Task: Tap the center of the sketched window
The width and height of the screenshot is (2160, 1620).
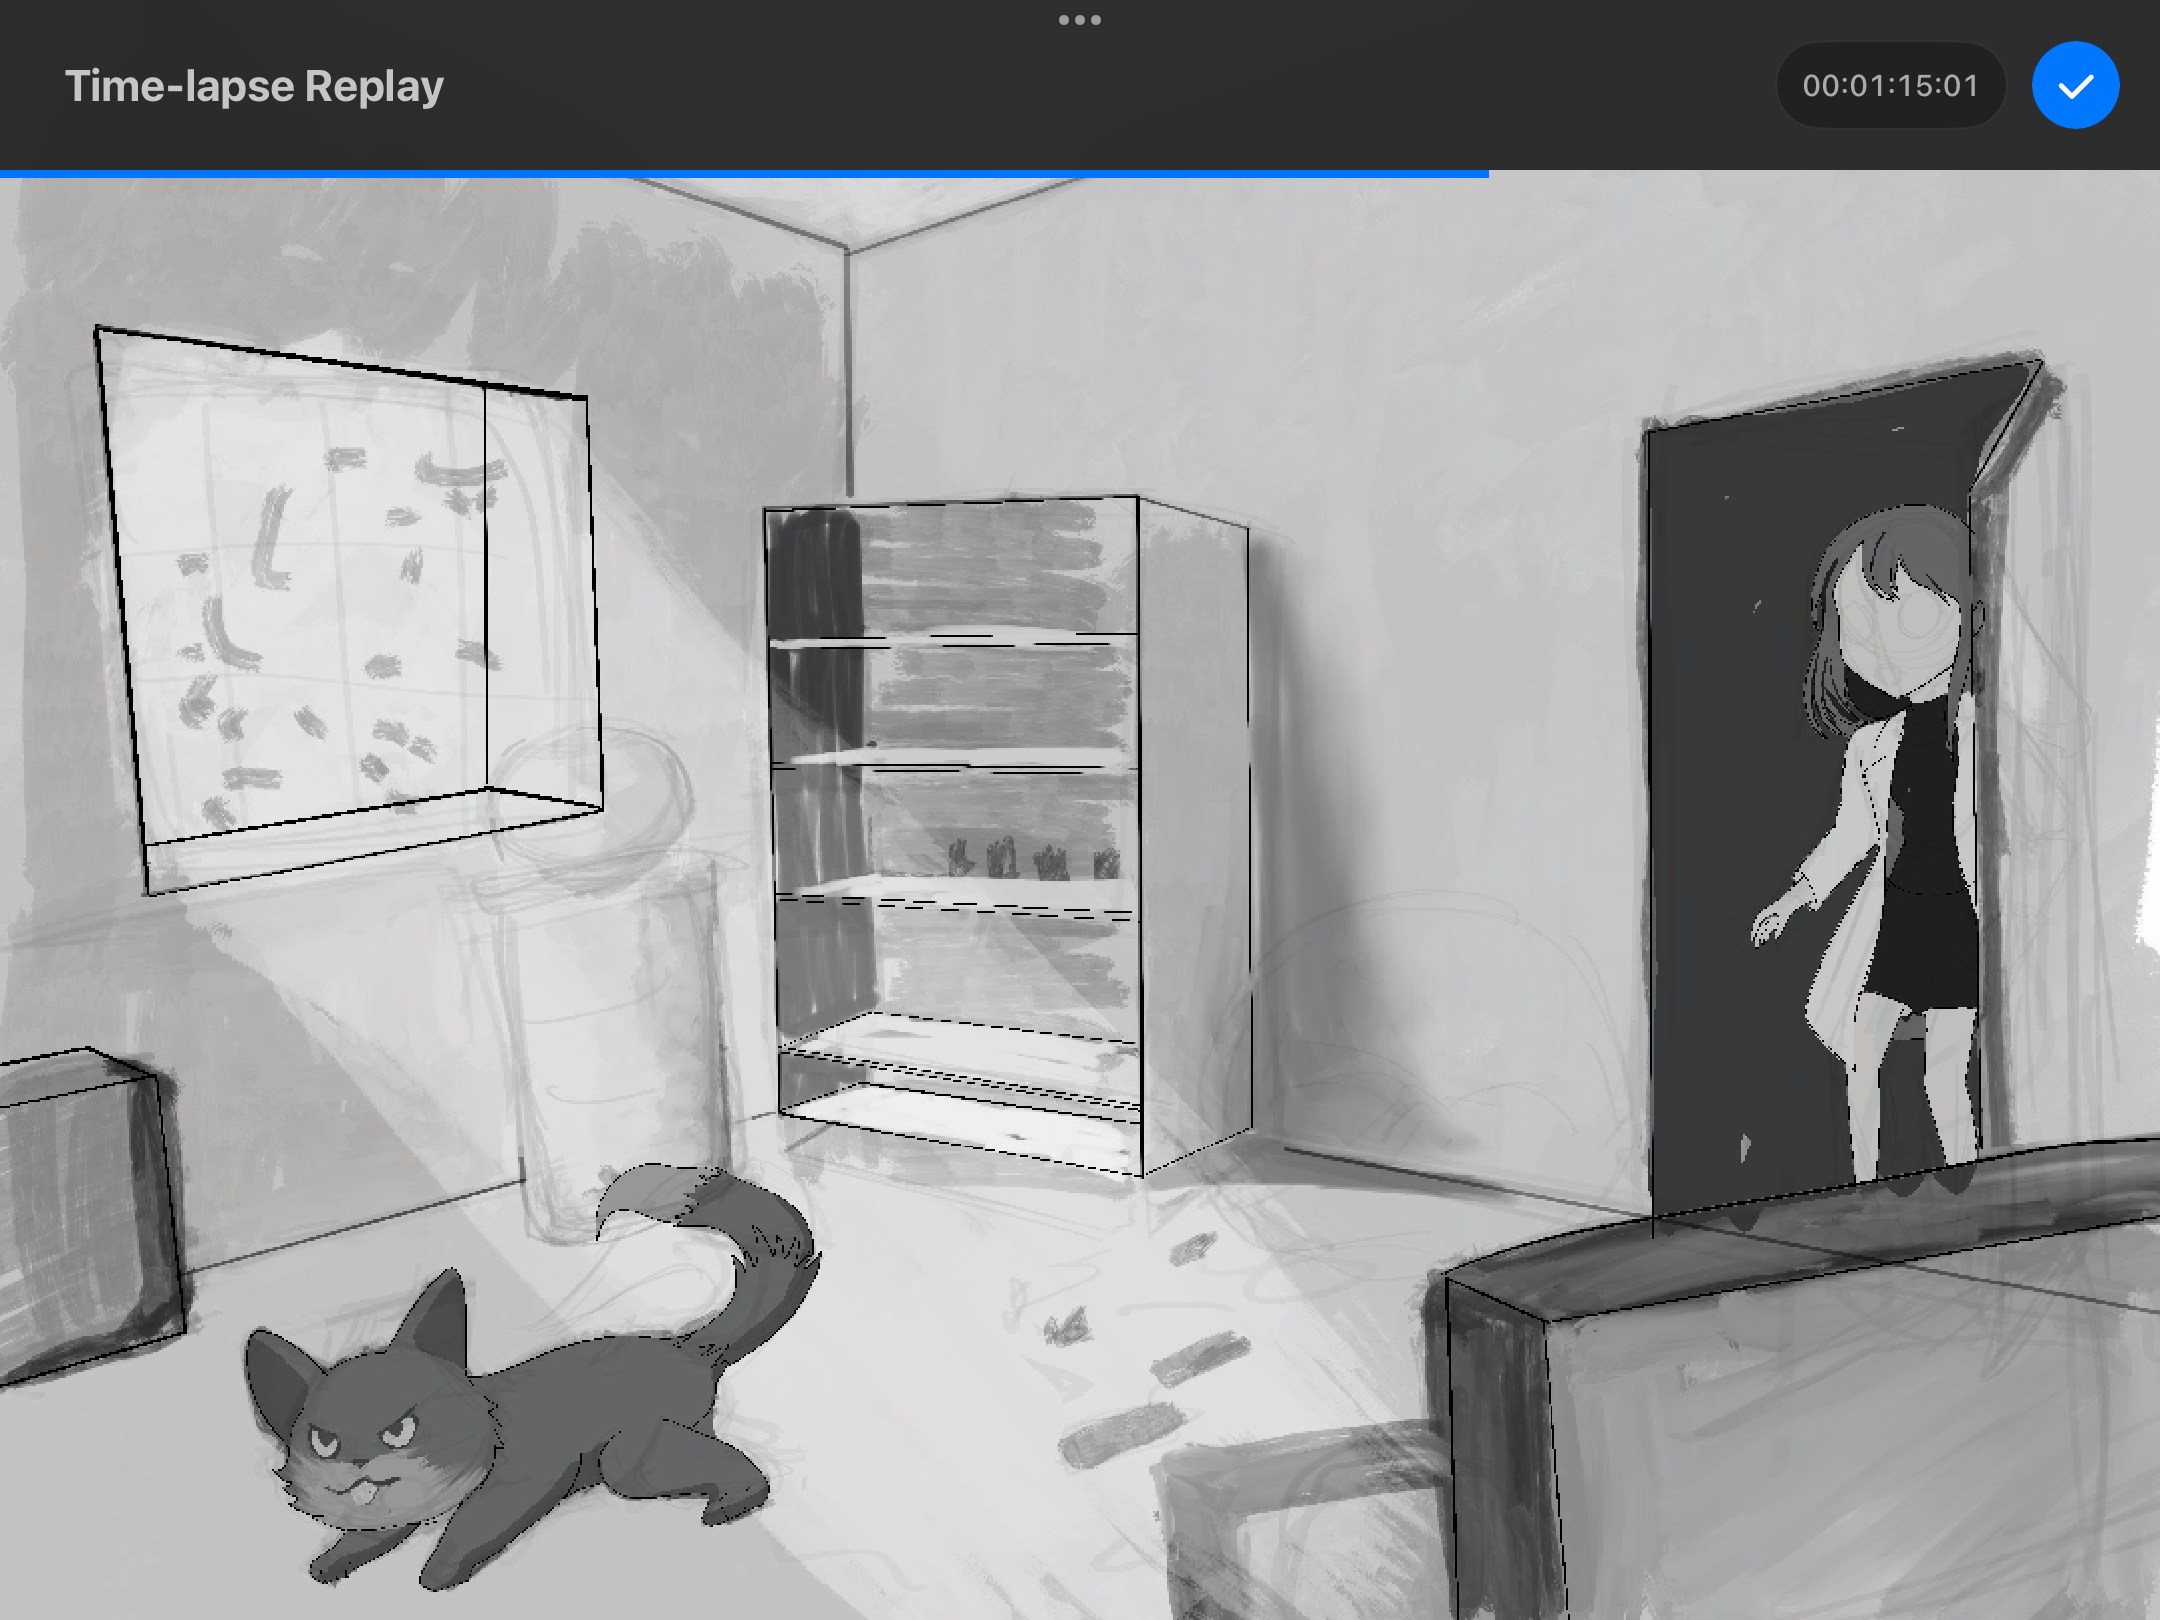Action: (x=350, y=610)
